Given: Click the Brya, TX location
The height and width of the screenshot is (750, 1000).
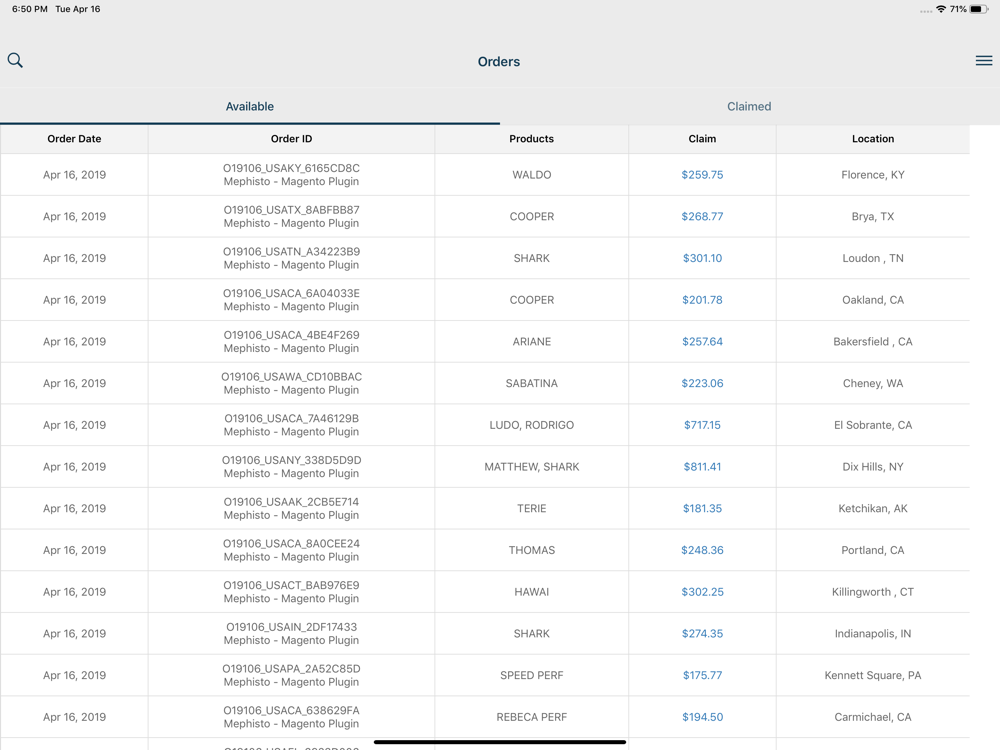Looking at the screenshot, I should (x=873, y=216).
